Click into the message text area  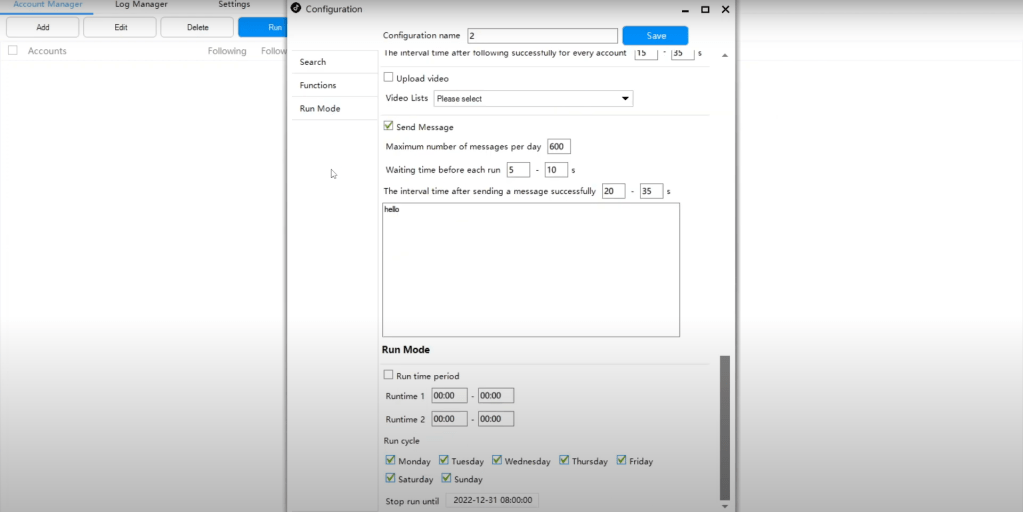tap(530, 270)
